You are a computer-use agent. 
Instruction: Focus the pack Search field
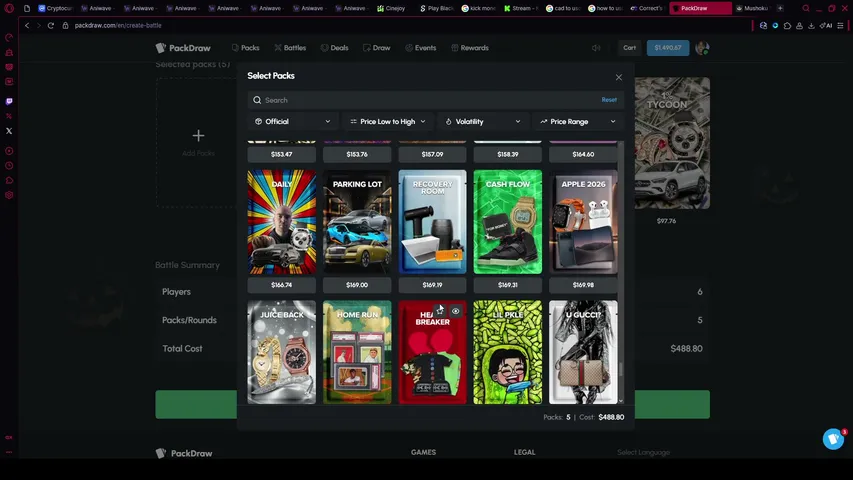tap(435, 100)
